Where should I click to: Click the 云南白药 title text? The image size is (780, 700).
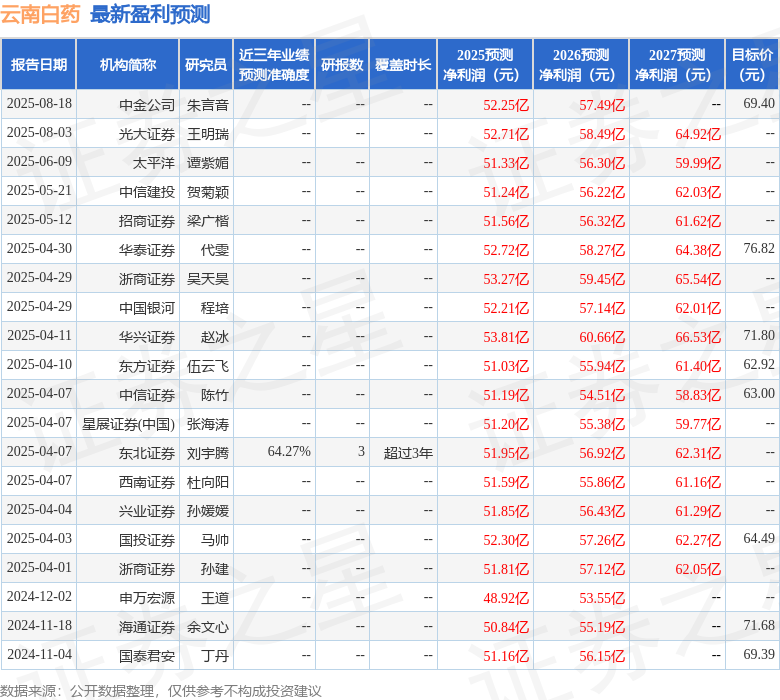pyautogui.click(x=40, y=14)
